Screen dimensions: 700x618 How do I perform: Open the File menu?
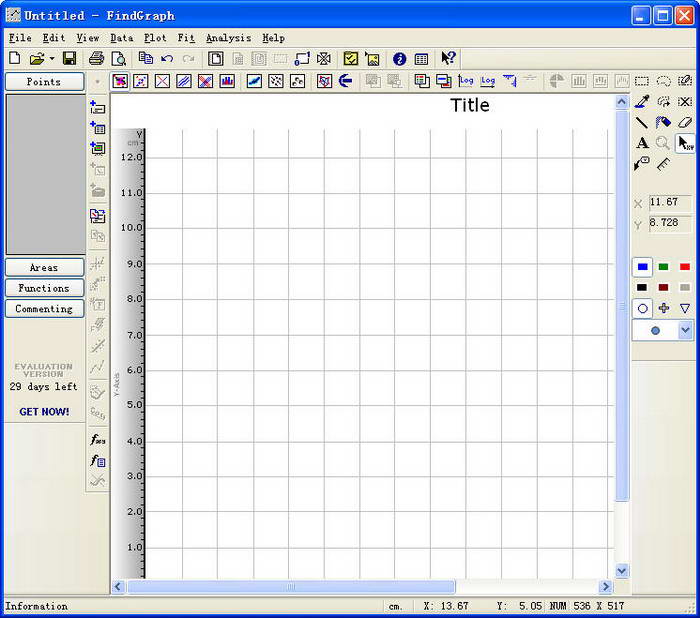[x=20, y=38]
